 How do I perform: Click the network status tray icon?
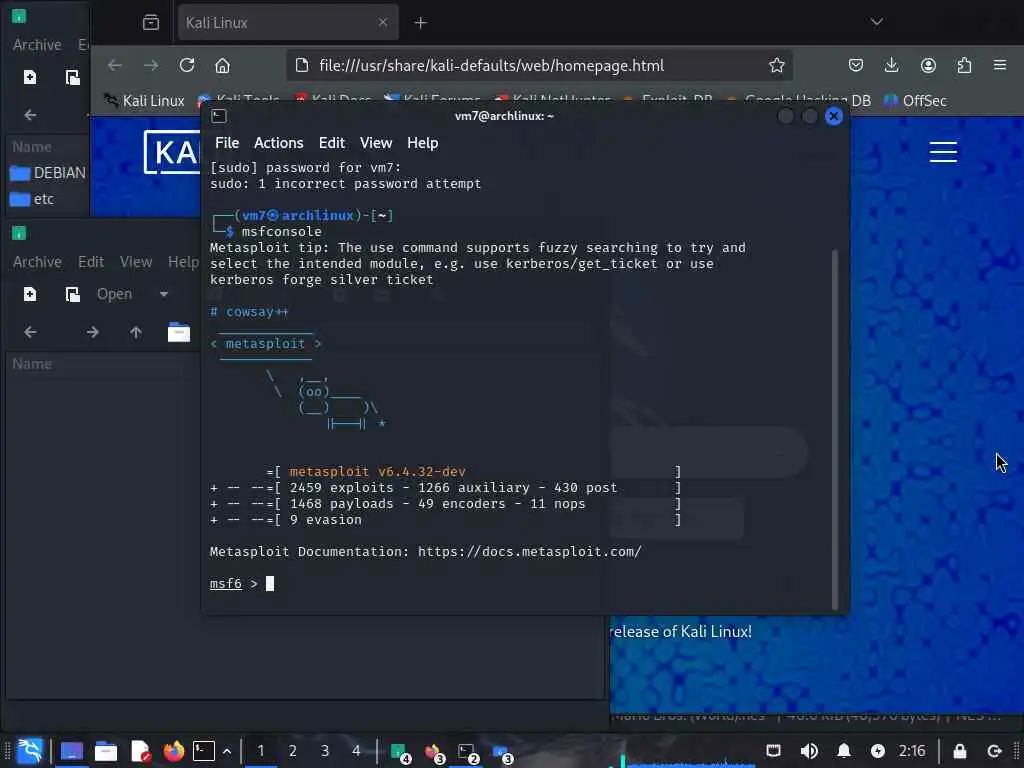[x=773, y=751]
